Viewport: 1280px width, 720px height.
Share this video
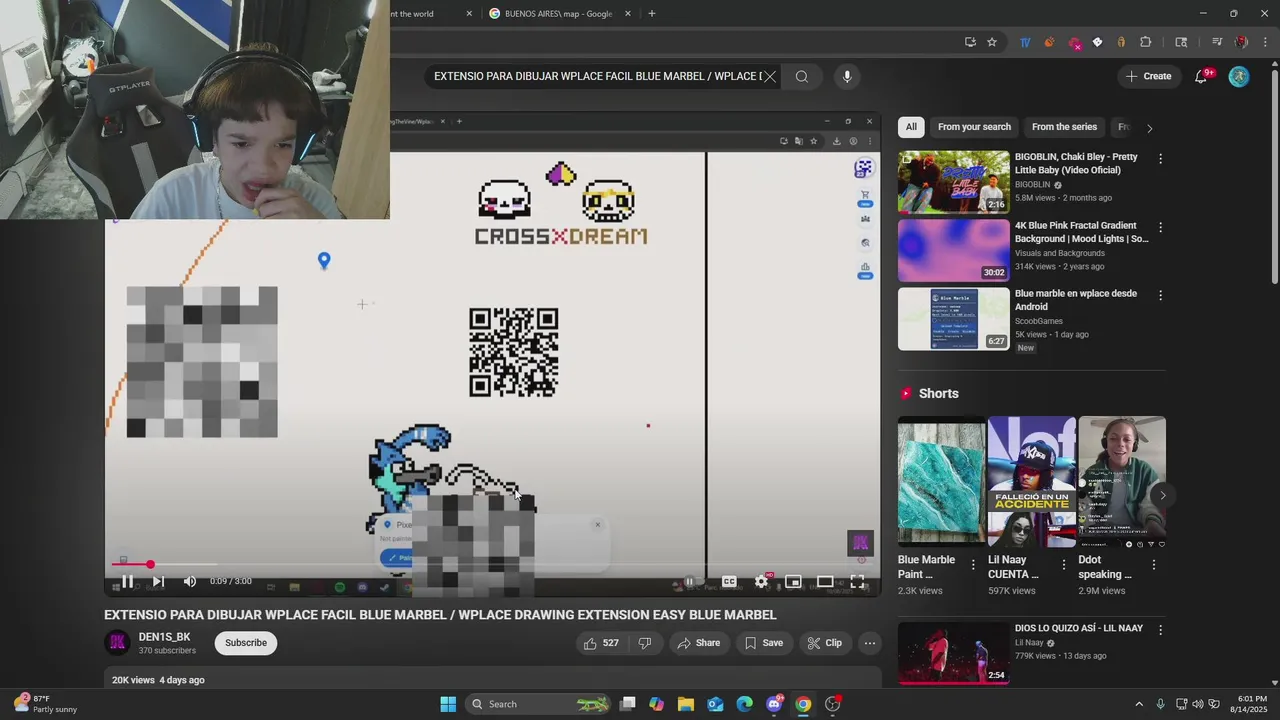coord(698,643)
